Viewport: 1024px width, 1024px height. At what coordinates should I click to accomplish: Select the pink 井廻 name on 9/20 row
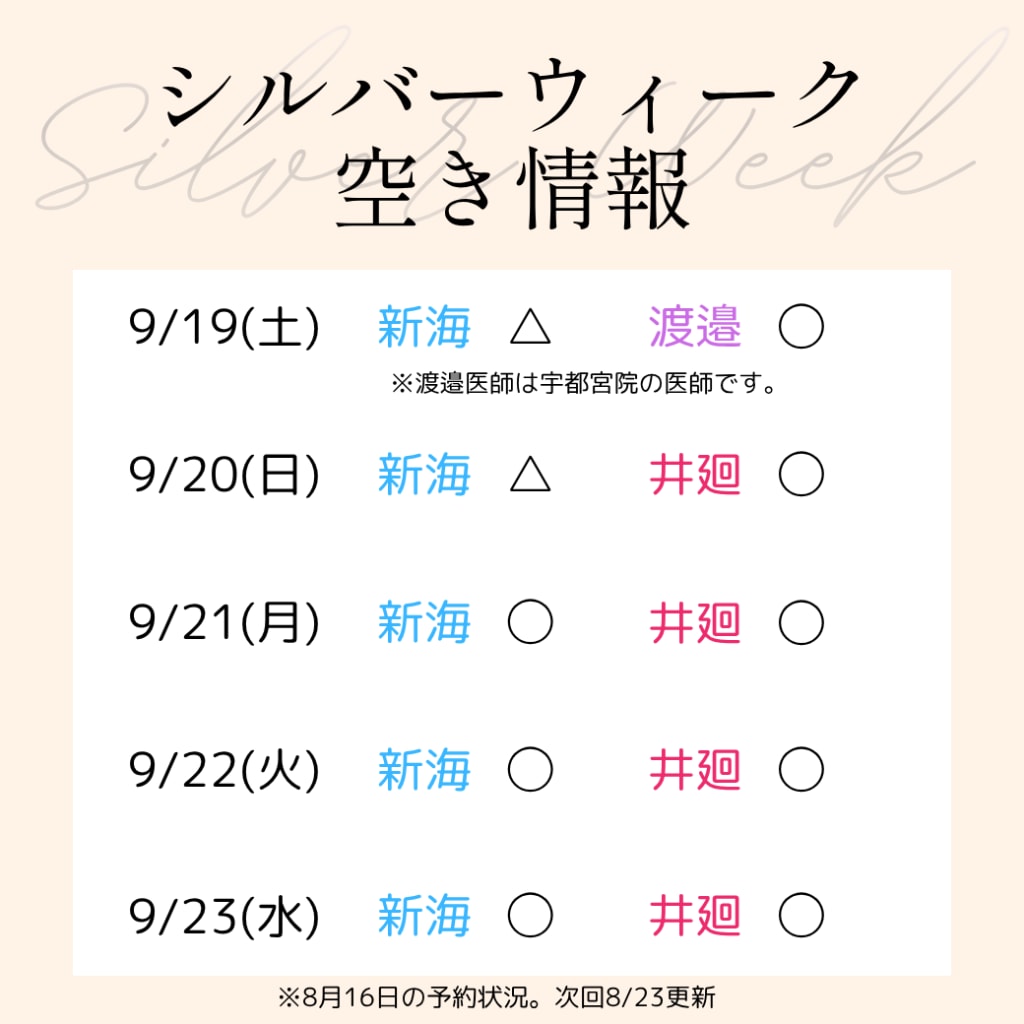(x=695, y=474)
